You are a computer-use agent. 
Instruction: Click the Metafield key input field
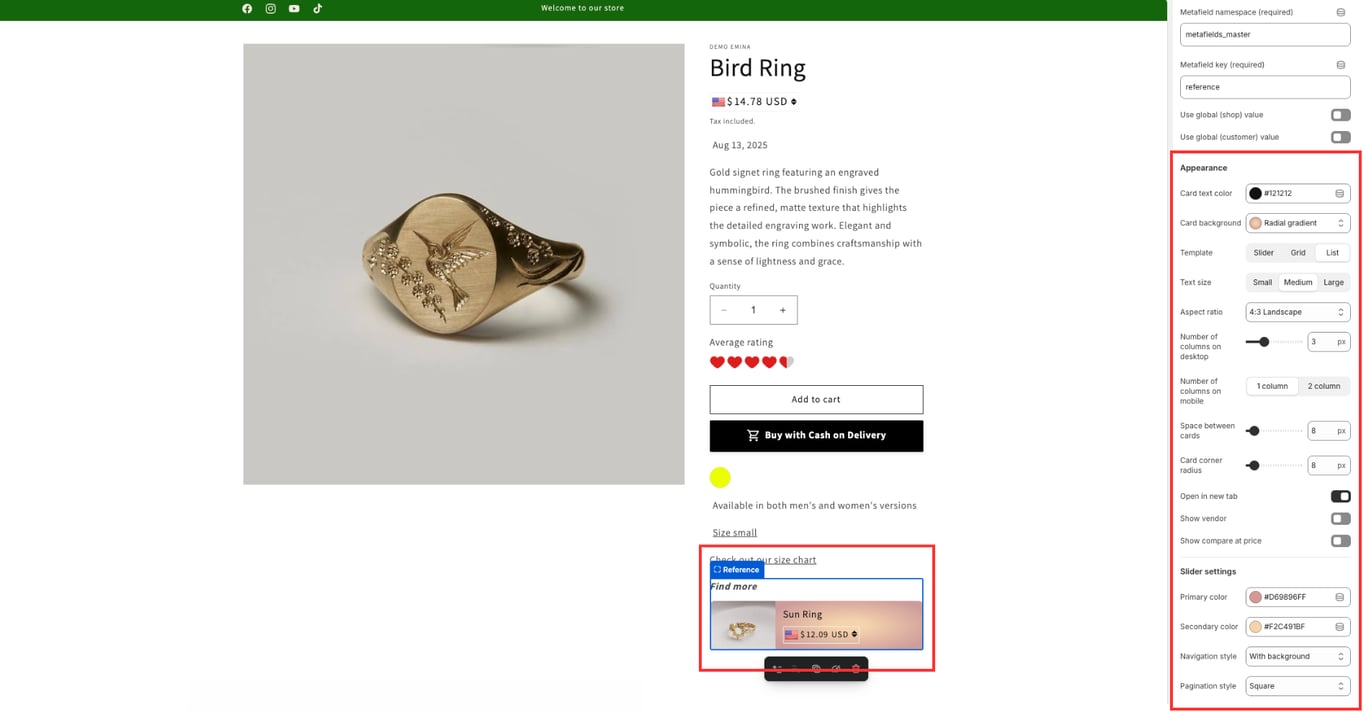pos(1264,87)
